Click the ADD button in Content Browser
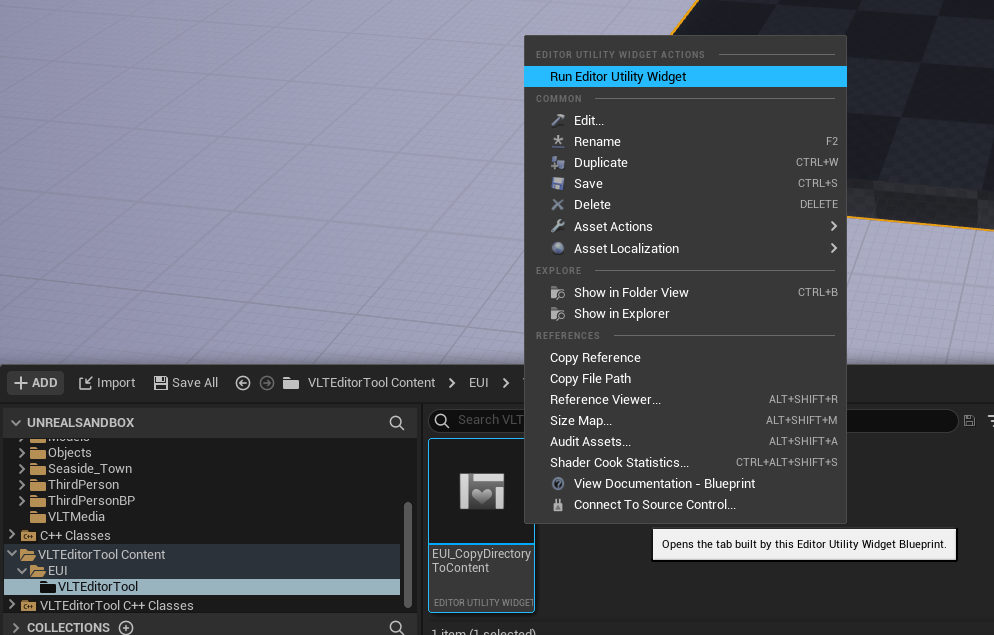The width and height of the screenshot is (994, 635). pos(36,383)
